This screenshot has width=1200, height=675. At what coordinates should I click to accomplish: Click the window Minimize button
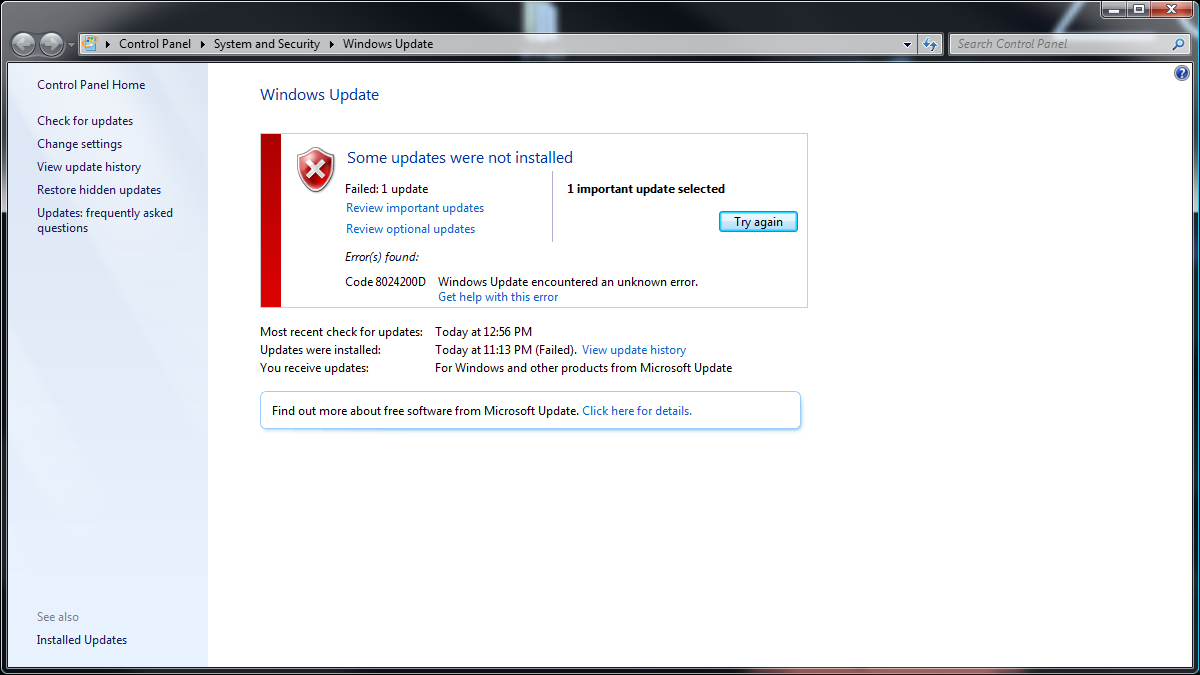(x=1114, y=9)
